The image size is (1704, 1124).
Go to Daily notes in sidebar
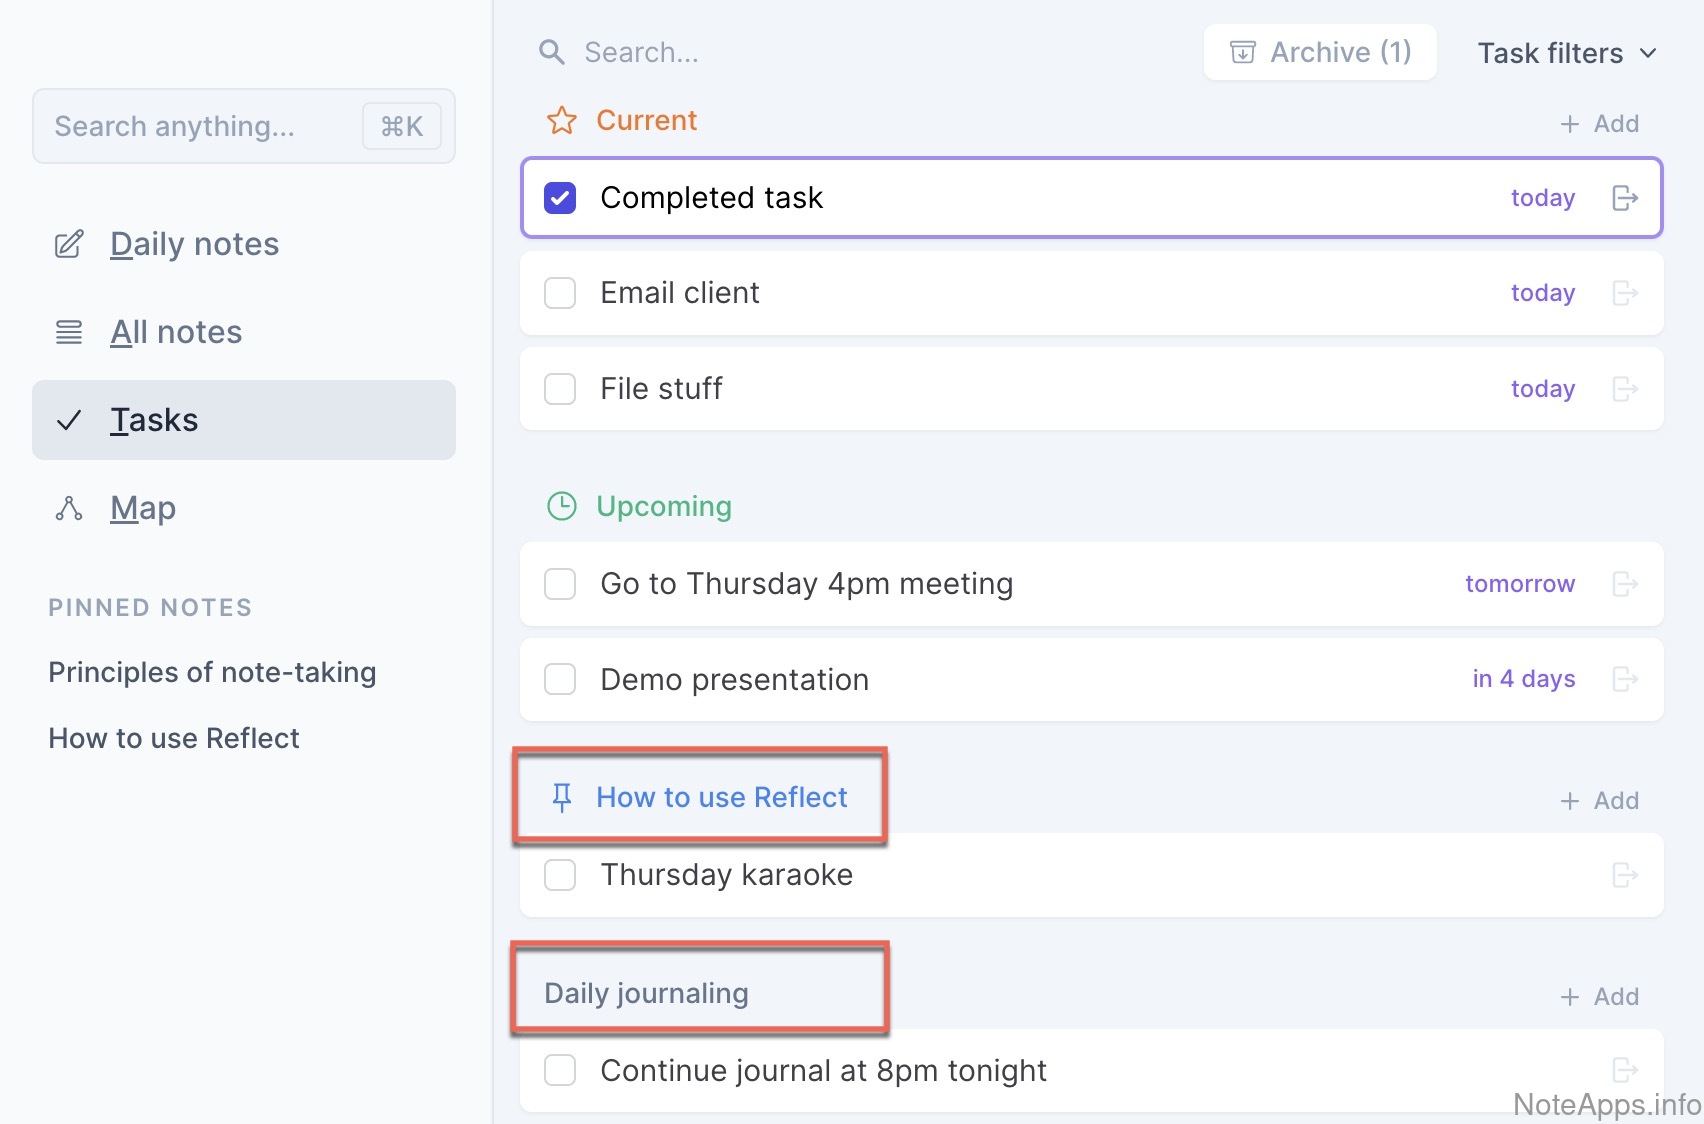(194, 244)
